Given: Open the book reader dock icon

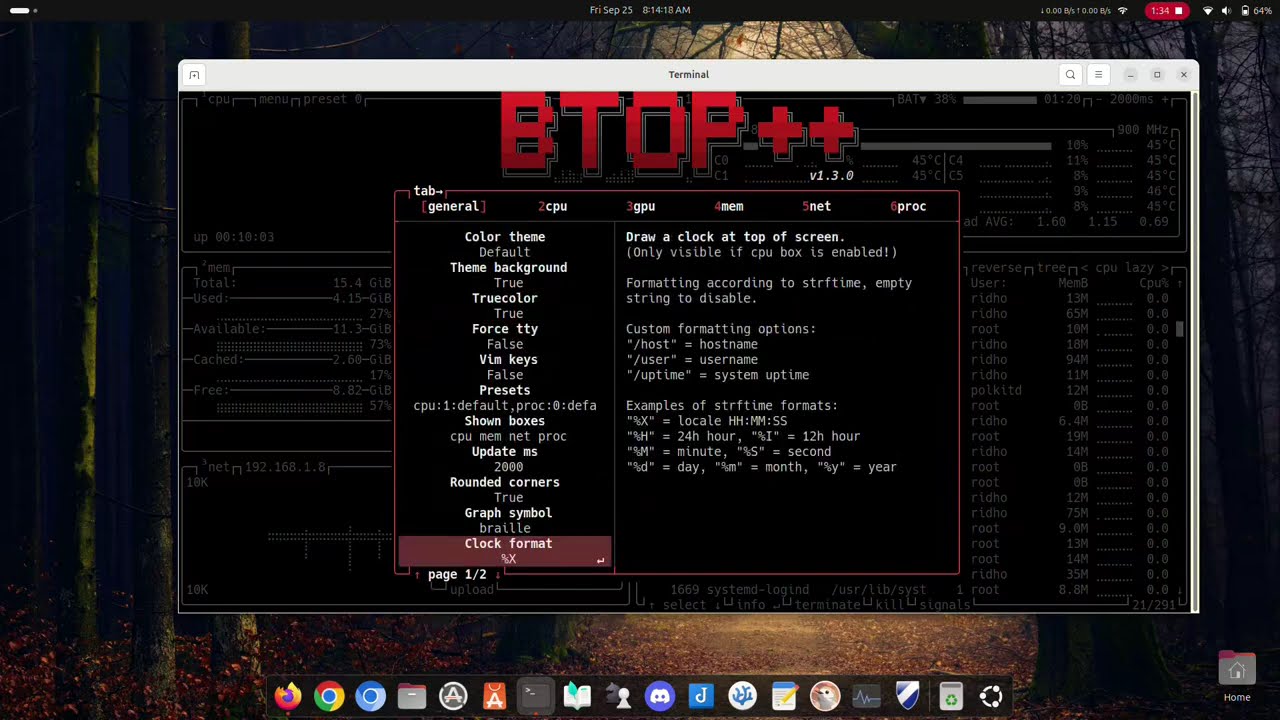Looking at the screenshot, I should point(577,696).
